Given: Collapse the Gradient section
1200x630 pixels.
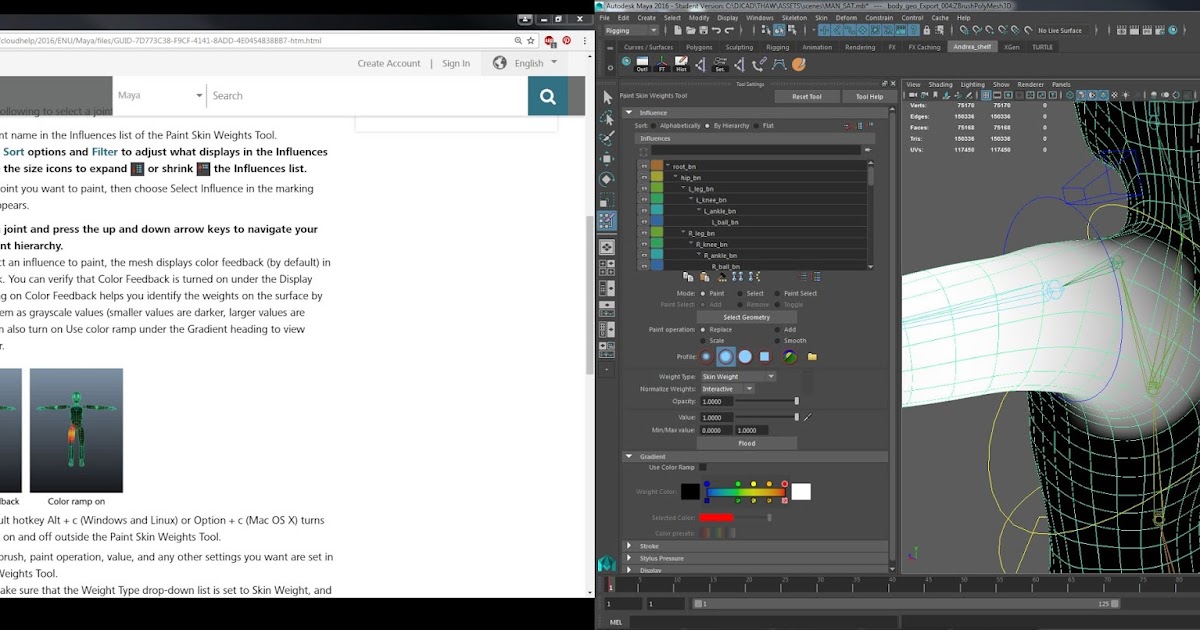Looking at the screenshot, I should [x=630, y=456].
